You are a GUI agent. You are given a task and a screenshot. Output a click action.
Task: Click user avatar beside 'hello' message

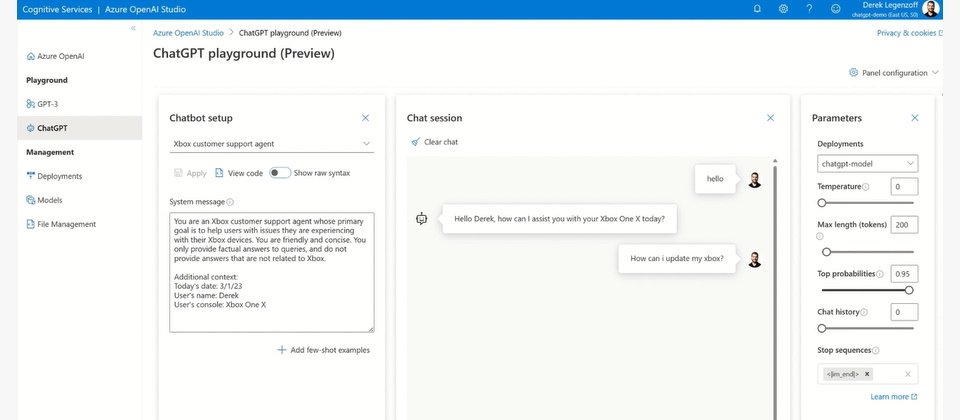[755, 179]
